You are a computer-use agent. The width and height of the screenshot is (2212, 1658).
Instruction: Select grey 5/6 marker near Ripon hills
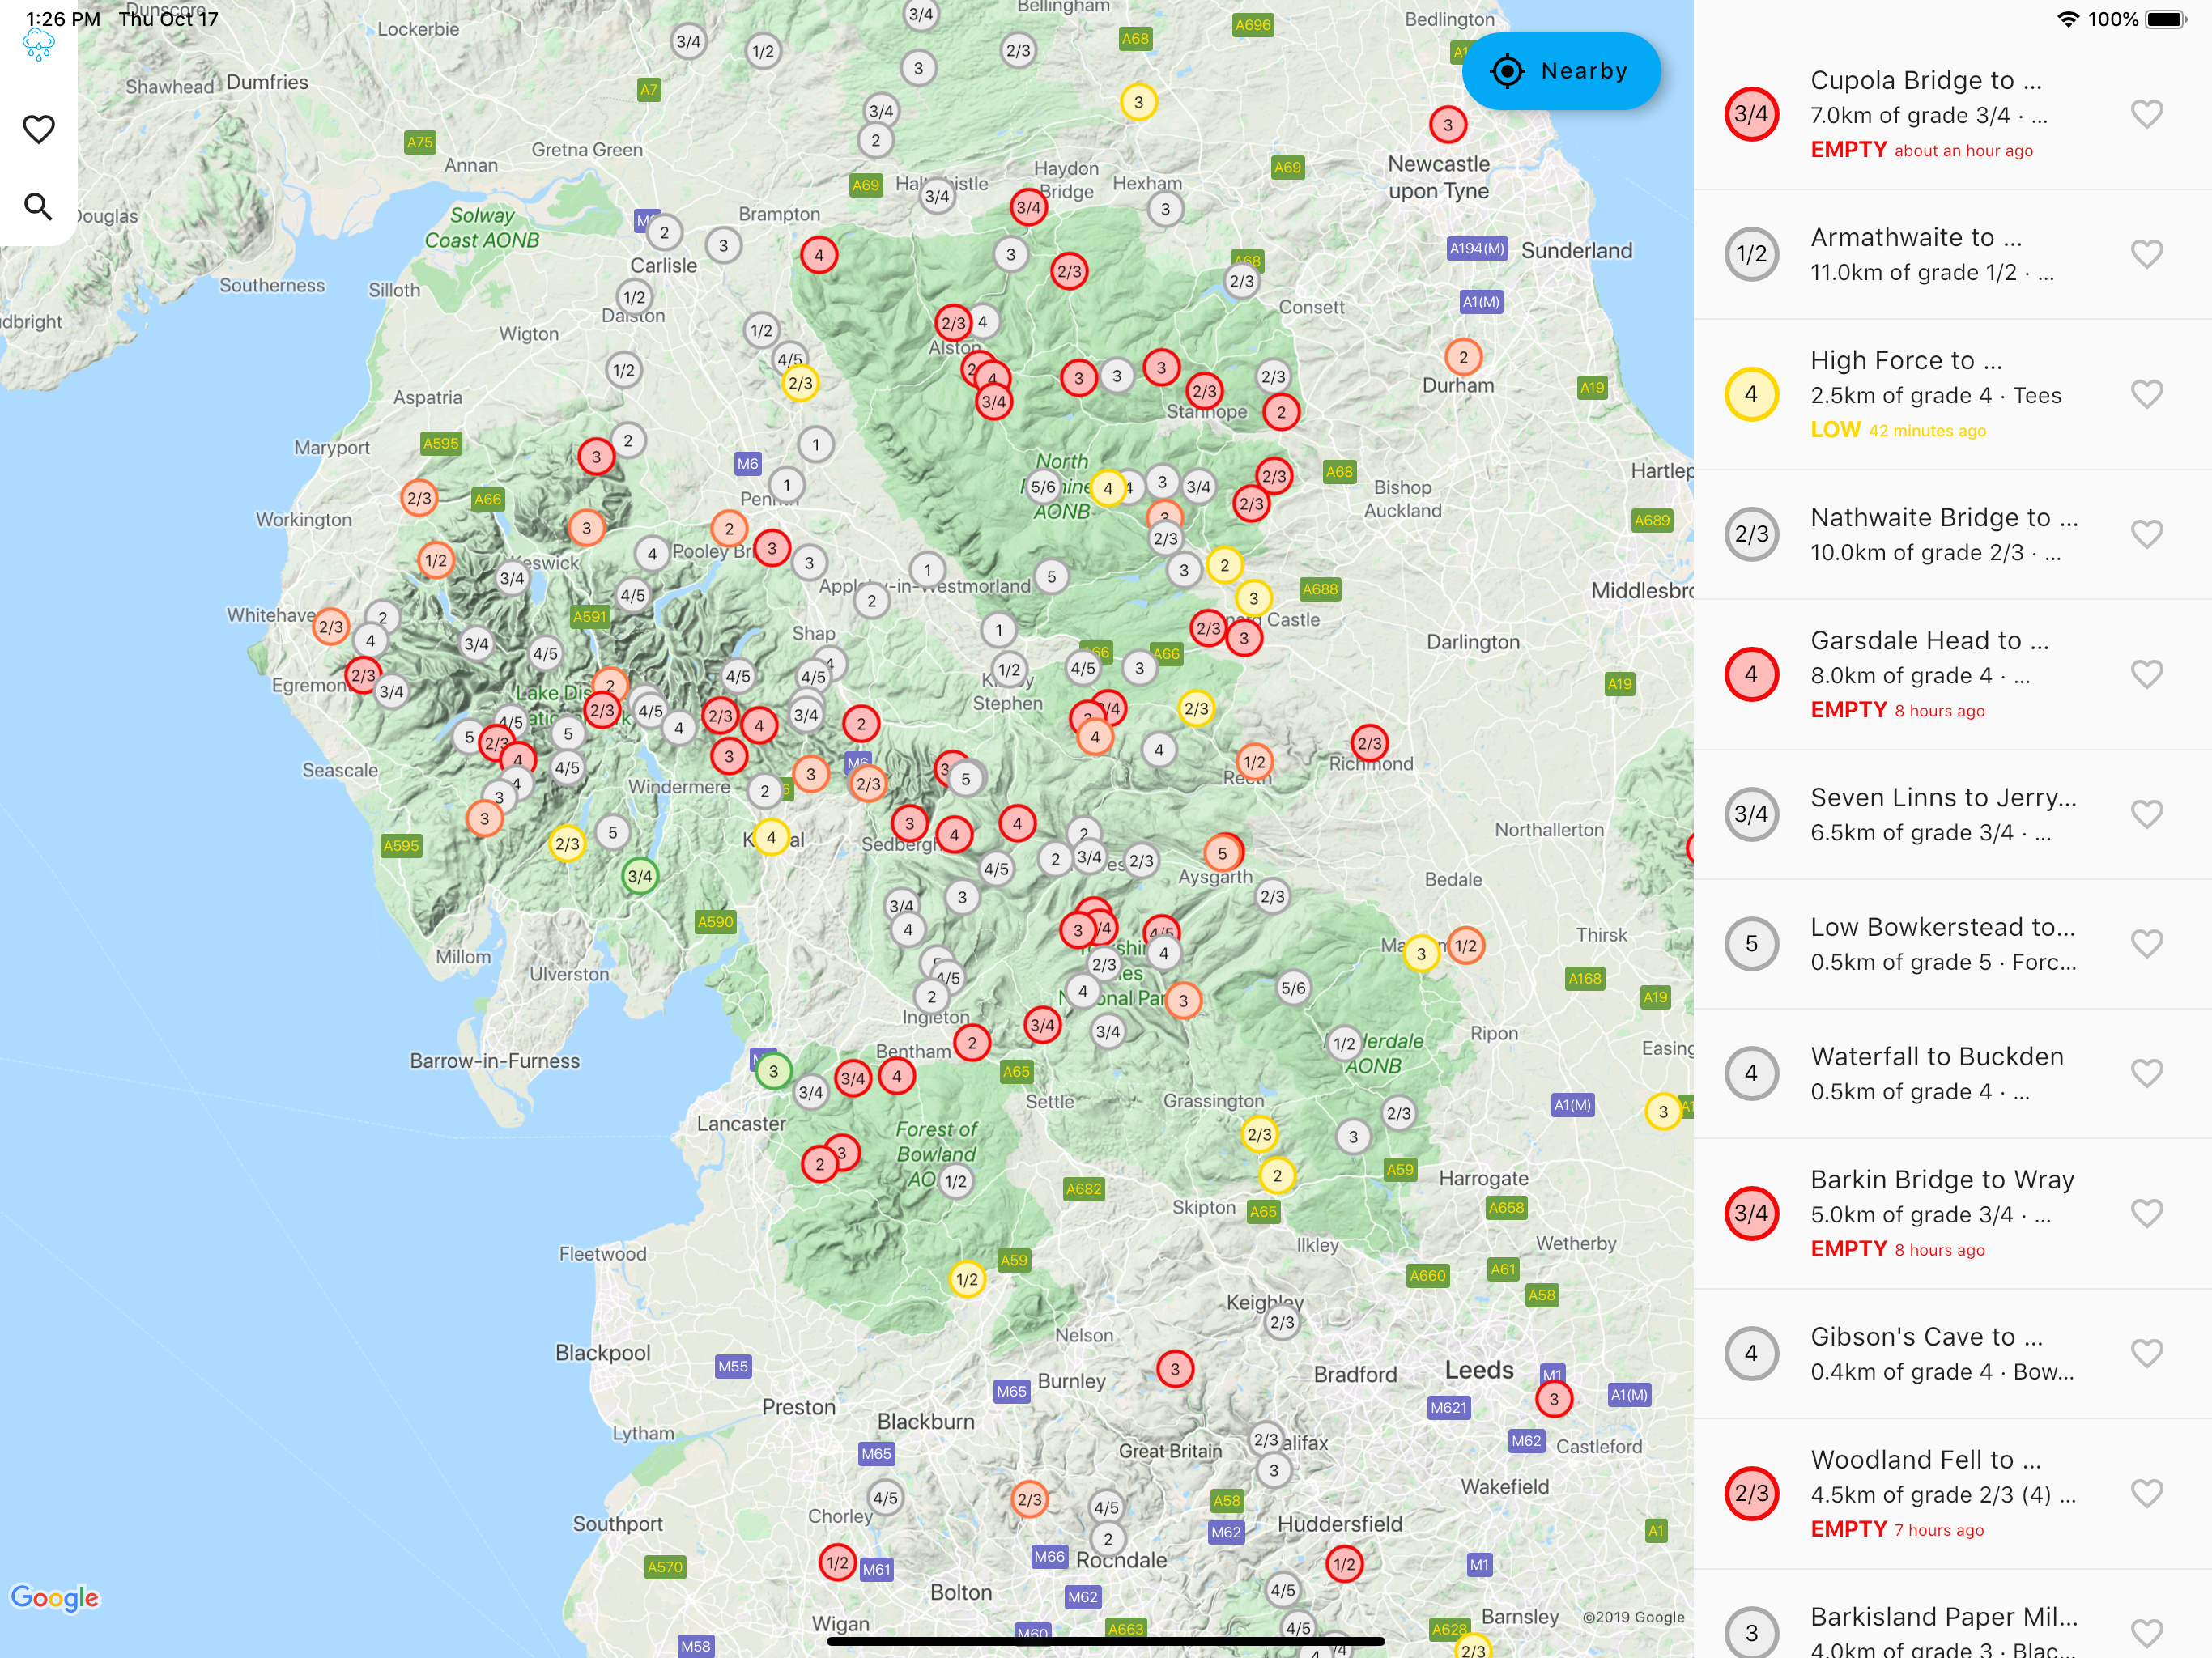click(1292, 988)
